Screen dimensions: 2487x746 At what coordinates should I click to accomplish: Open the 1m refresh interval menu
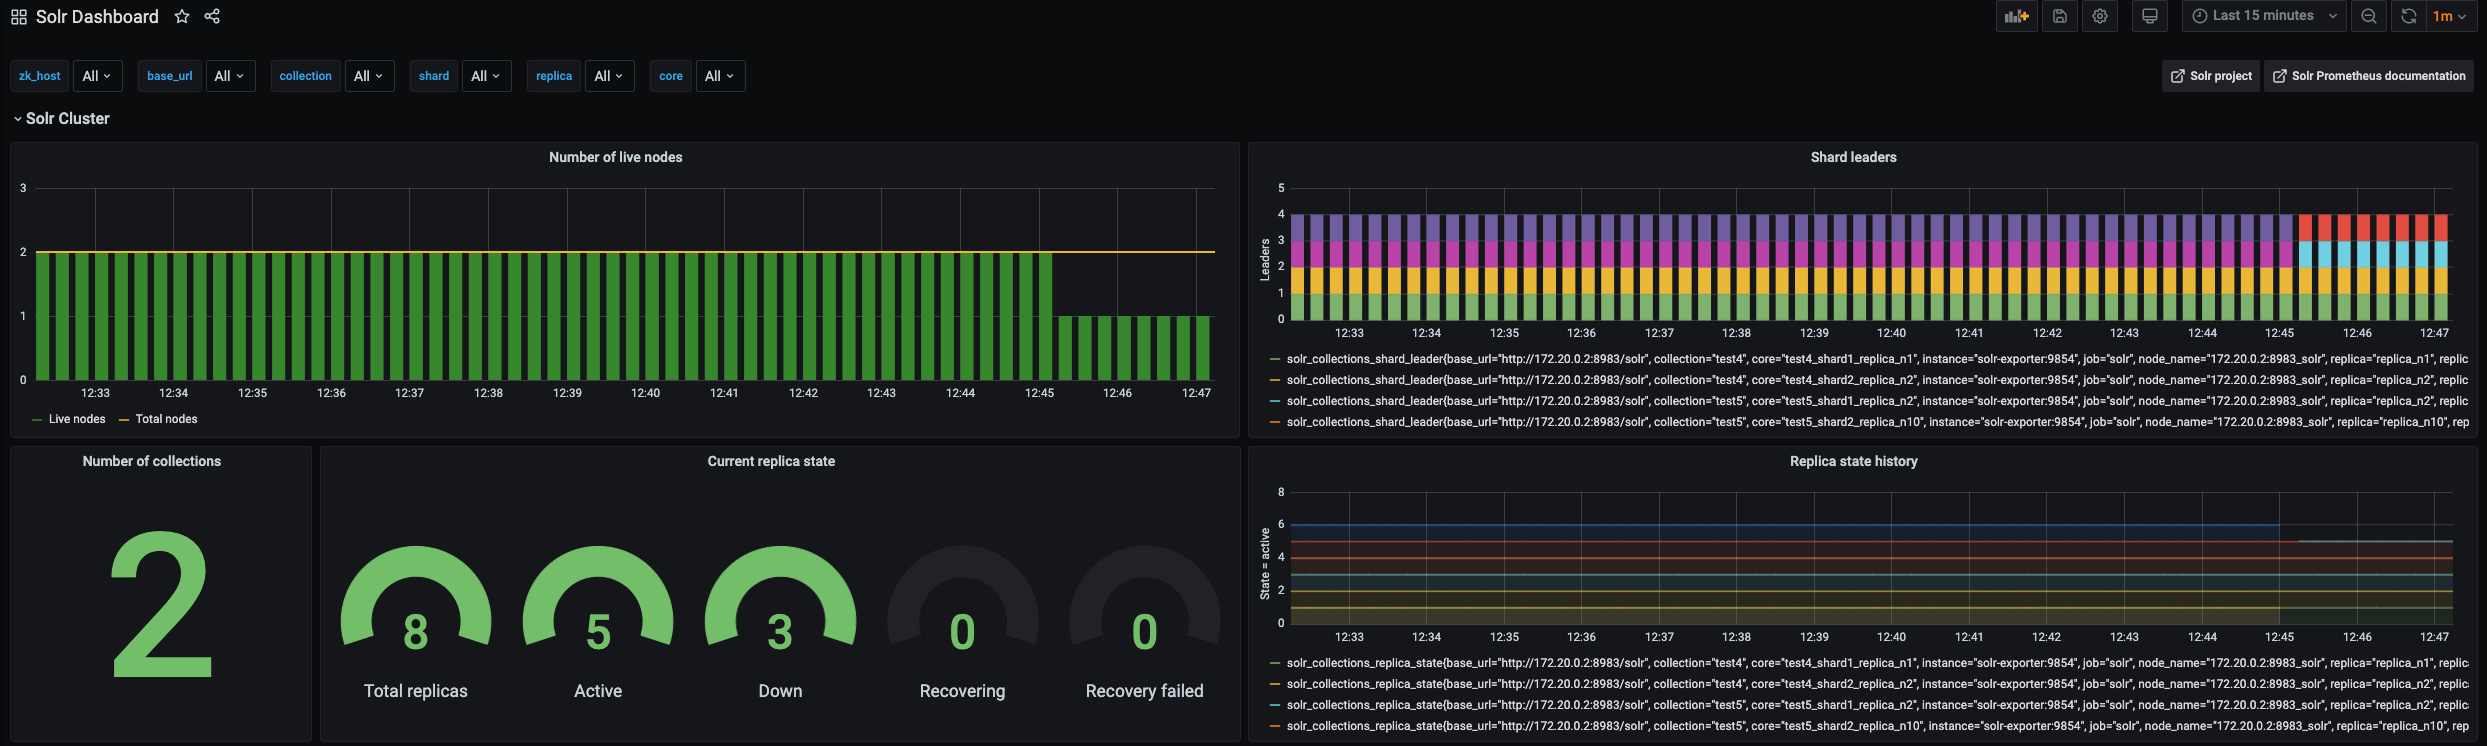(x=2449, y=16)
